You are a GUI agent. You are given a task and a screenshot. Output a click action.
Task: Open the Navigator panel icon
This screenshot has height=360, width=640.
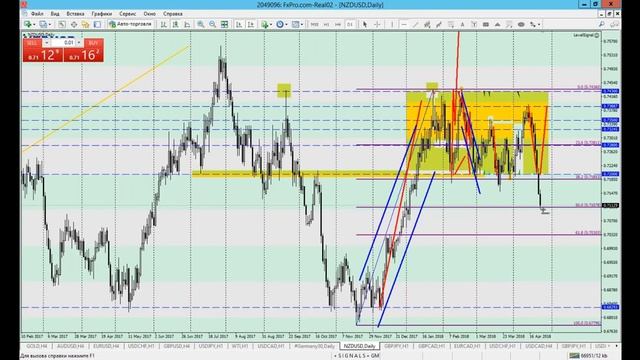coord(85,24)
